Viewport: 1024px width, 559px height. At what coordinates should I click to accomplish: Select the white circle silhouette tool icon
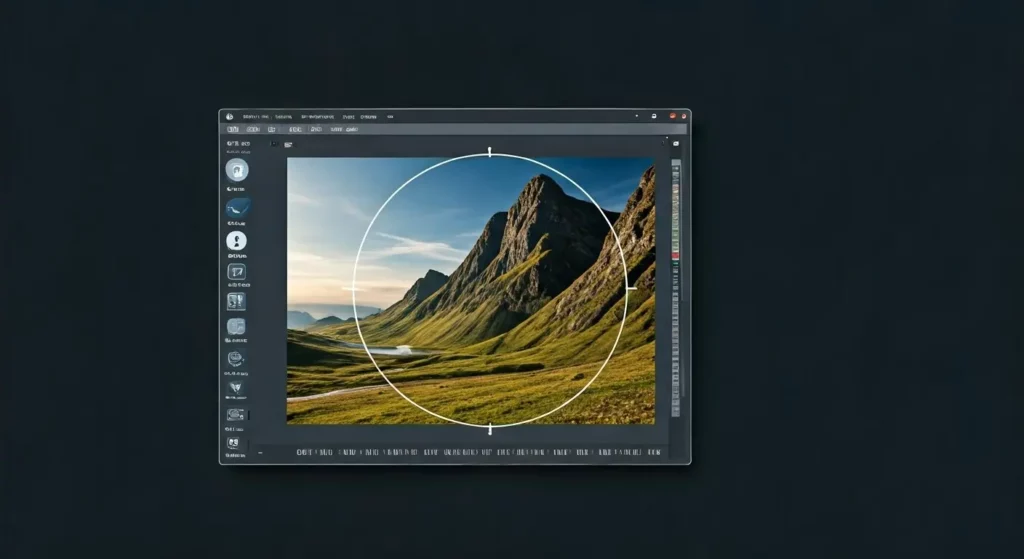coord(237,241)
